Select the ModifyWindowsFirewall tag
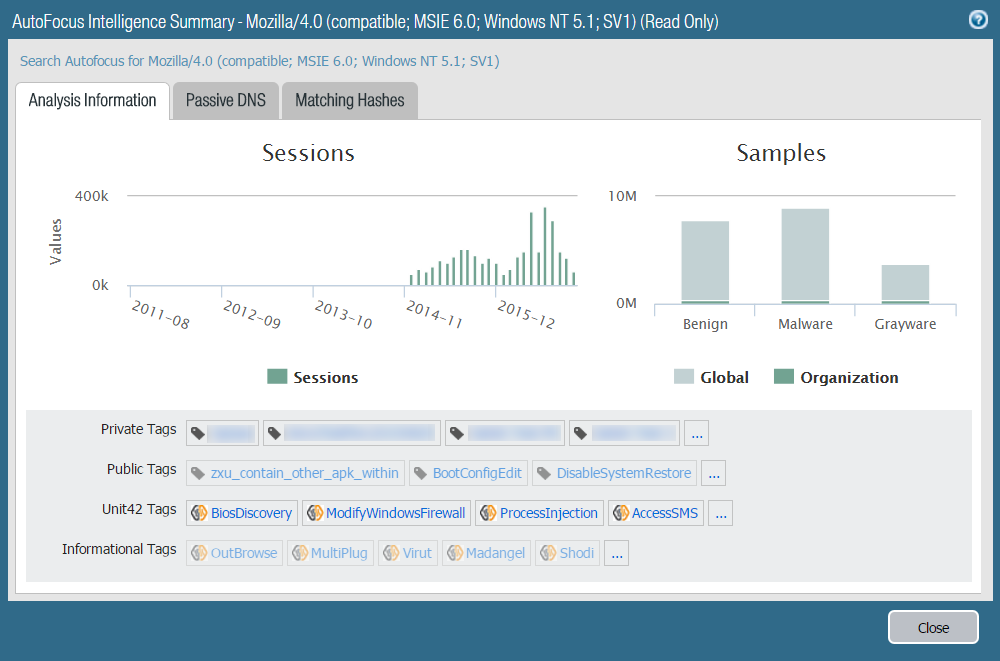The width and height of the screenshot is (1000, 661). [x=385, y=513]
